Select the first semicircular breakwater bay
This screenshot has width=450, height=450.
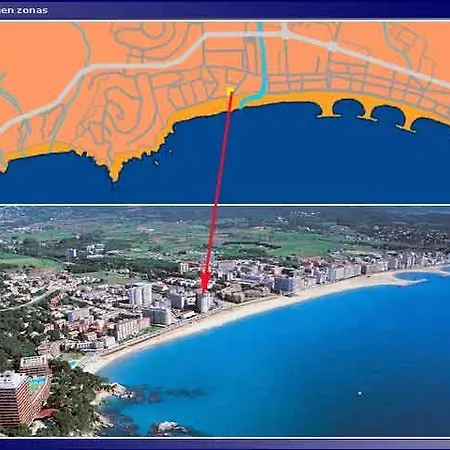click(x=349, y=108)
